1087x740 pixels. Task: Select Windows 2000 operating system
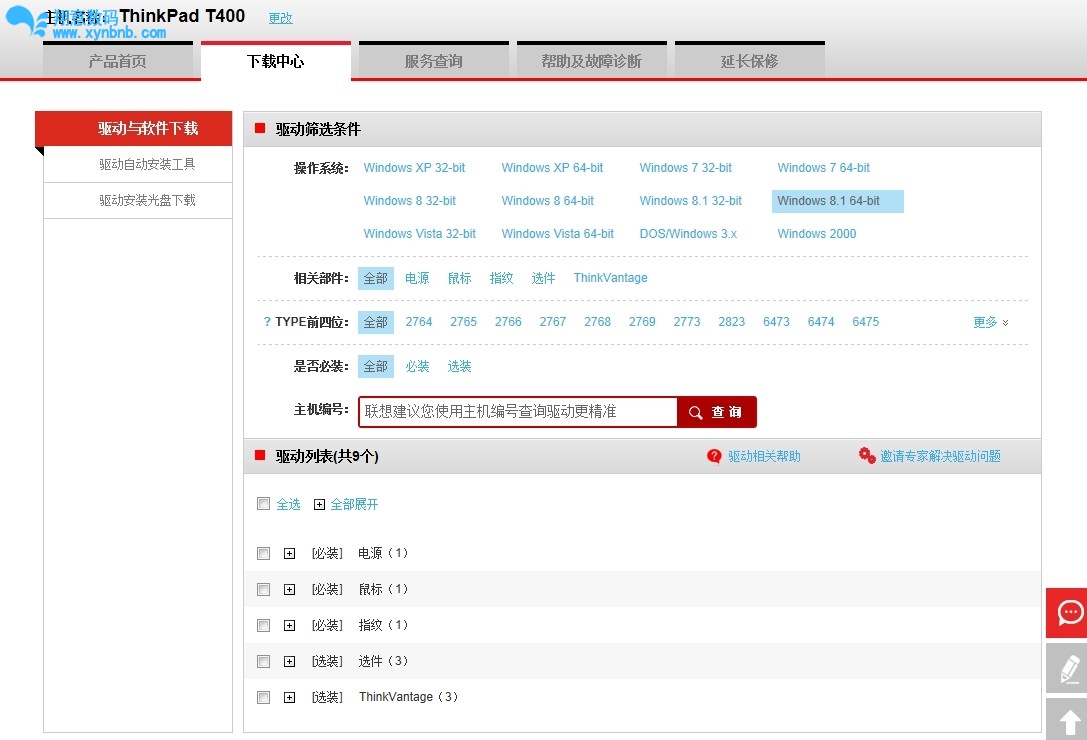[x=817, y=234]
